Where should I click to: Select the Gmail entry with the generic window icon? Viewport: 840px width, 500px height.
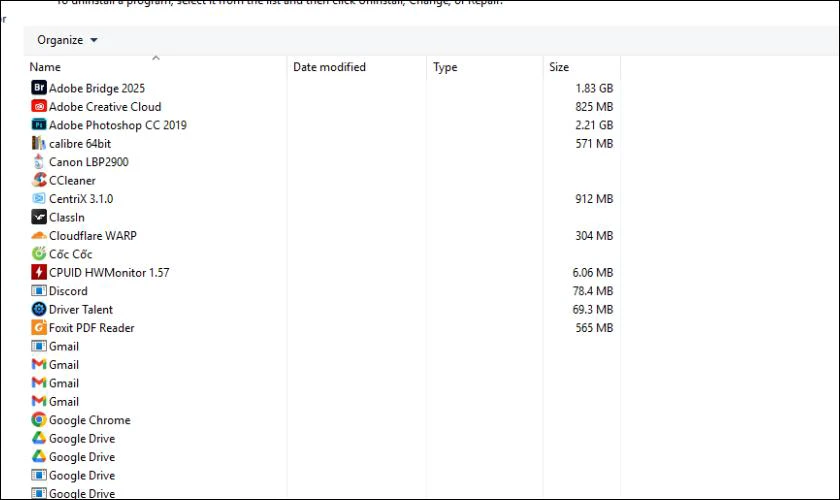[x=39, y=346]
